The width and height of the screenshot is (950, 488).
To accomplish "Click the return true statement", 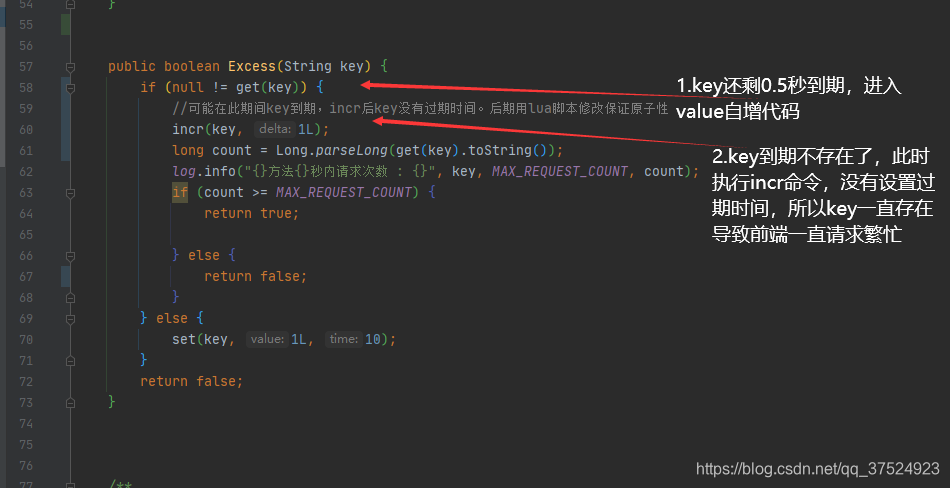I will point(251,213).
